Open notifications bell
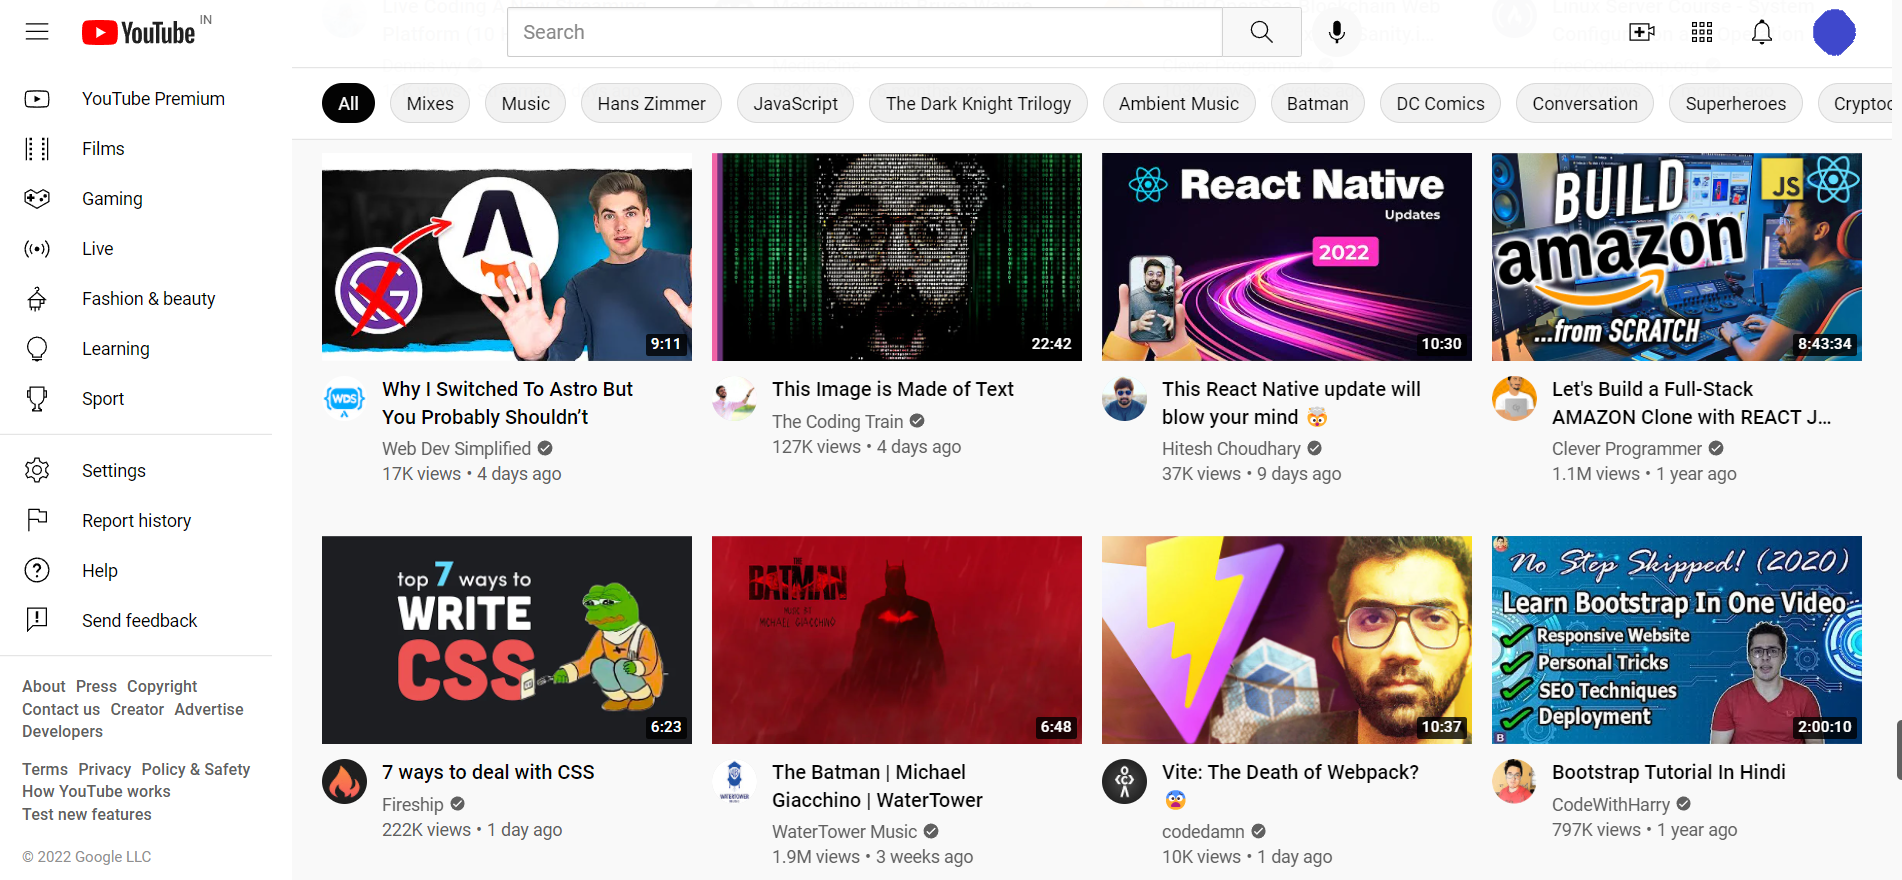Viewport: 1902px width, 880px height. point(1762,32)
